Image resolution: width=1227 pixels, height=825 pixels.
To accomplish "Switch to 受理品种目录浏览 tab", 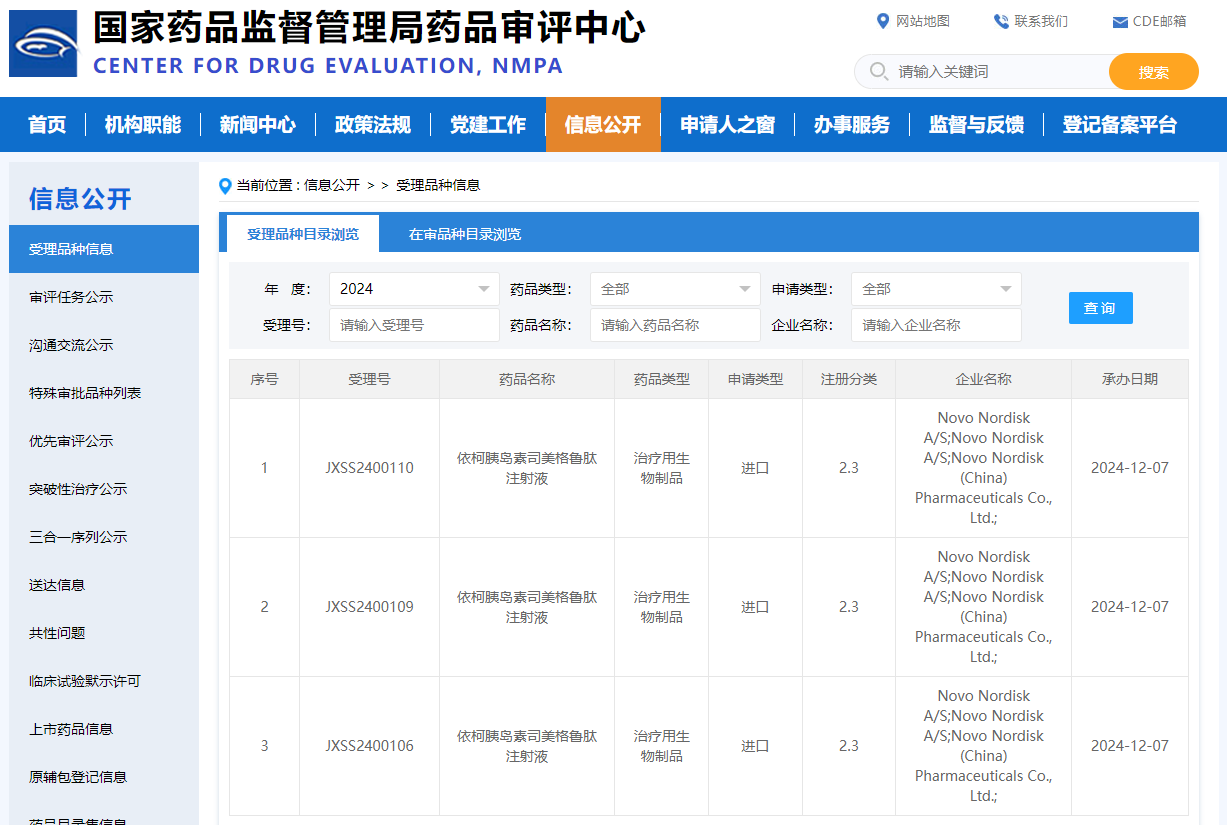I will coord(303,234).
